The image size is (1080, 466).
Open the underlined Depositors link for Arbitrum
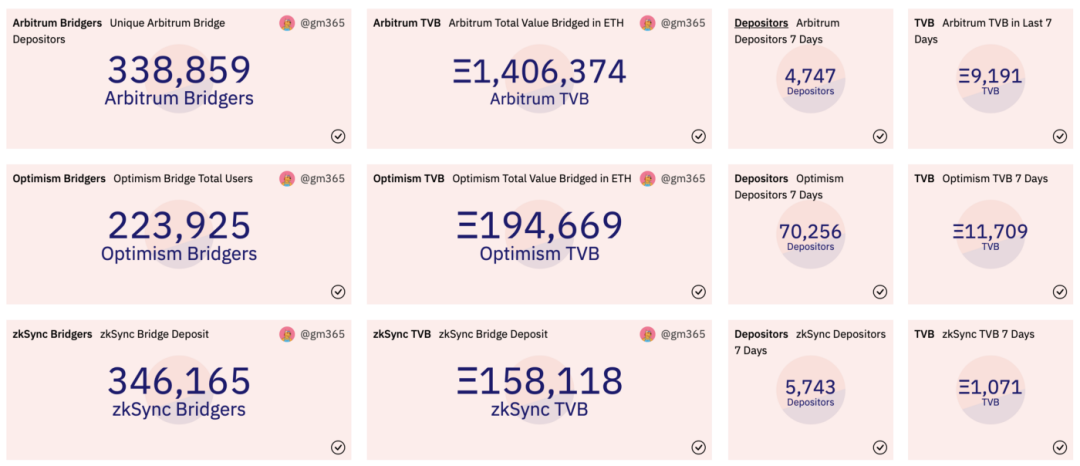coord(761,23)
